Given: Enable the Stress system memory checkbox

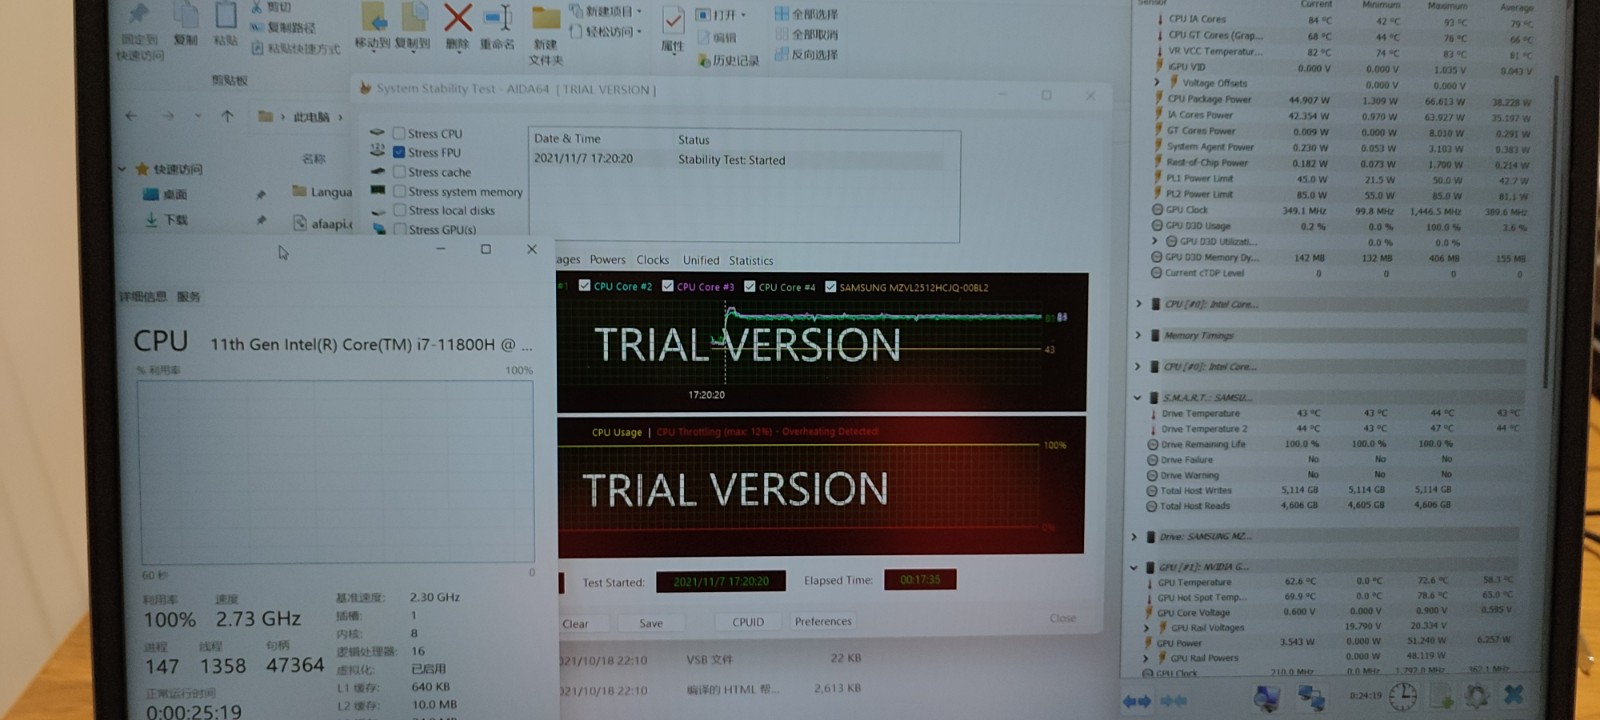Looking at the screenshot, I should (399, 191).
